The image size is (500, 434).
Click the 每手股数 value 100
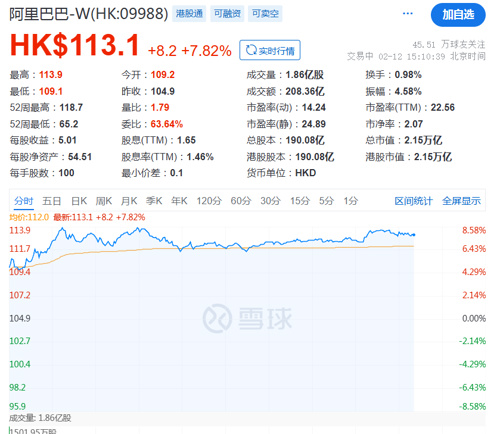pos(66,173)
